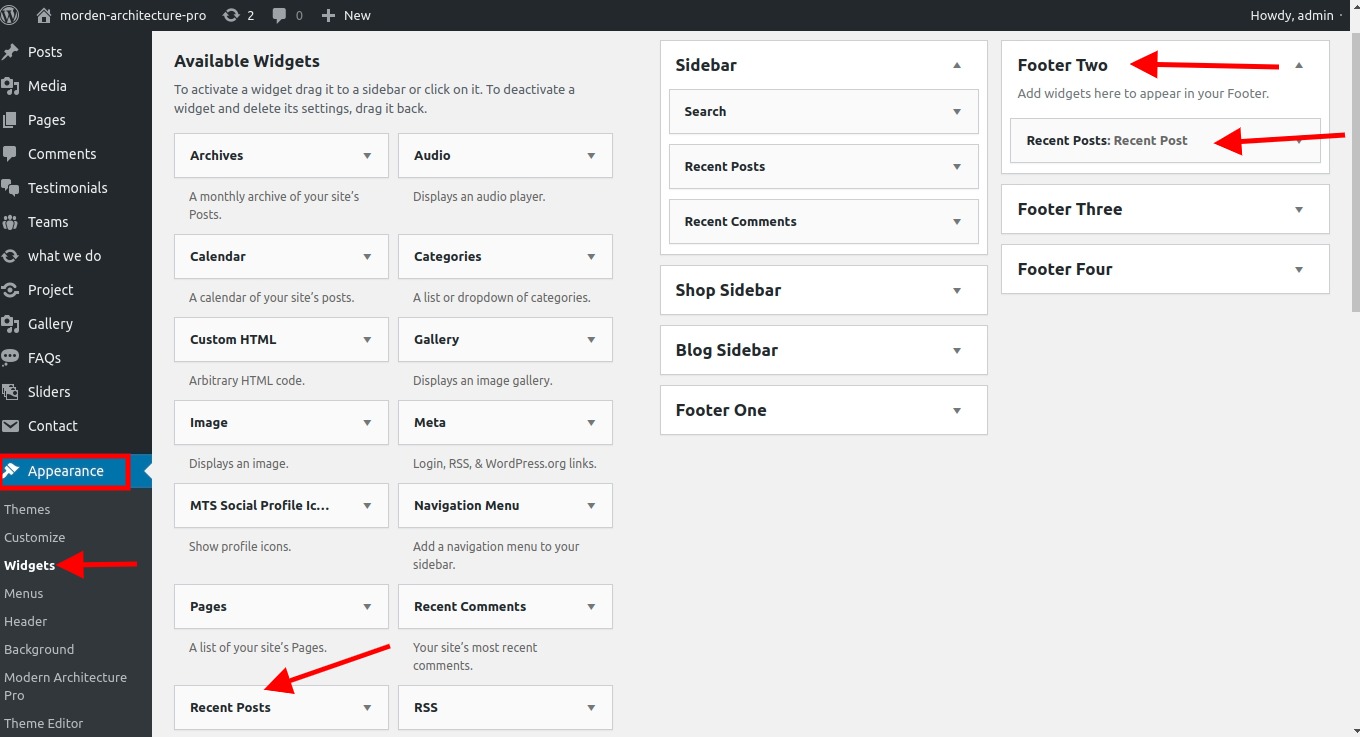Click the Media icon in the sidebar
Viewport: 1360px width, 737px height.
pos(10,86)
